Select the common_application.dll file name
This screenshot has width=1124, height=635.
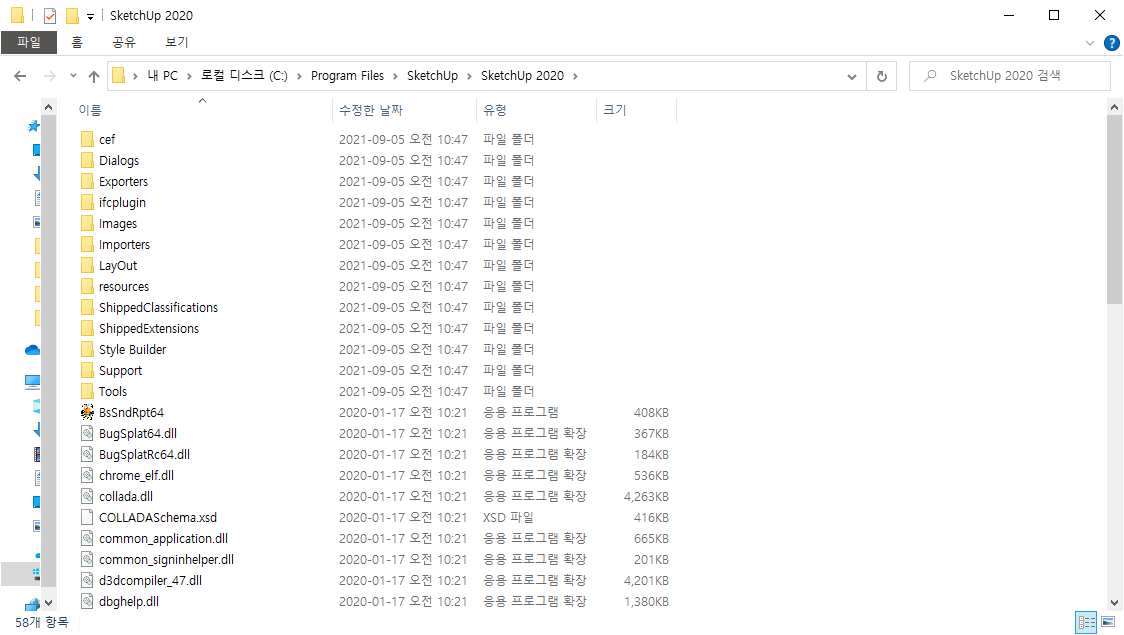pyautogui.click(x=163, y=538)
